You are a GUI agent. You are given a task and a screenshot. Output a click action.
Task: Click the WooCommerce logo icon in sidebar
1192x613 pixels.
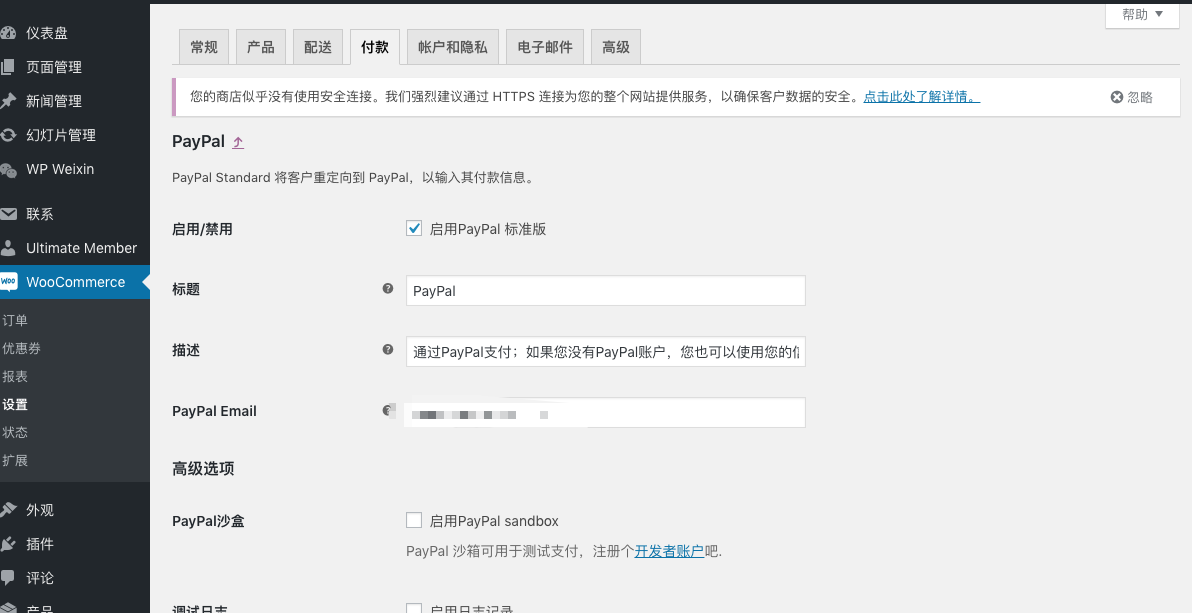pos(9,282)
